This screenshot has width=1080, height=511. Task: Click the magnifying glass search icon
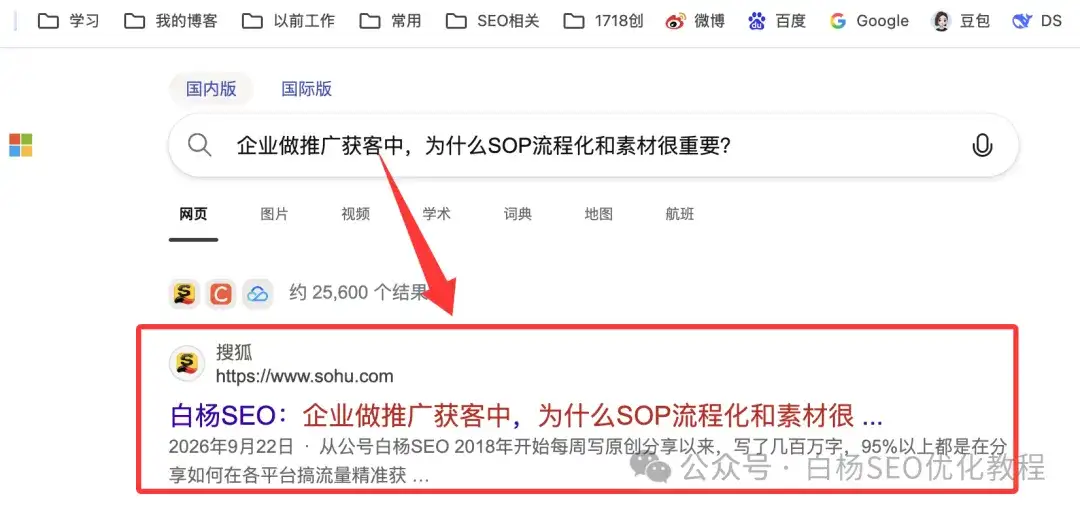(200, 145)
